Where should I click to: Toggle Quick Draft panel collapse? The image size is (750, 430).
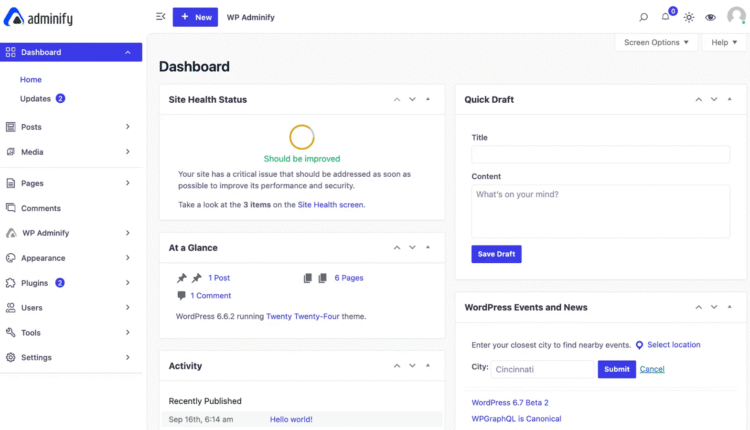[x=730, y=99]
